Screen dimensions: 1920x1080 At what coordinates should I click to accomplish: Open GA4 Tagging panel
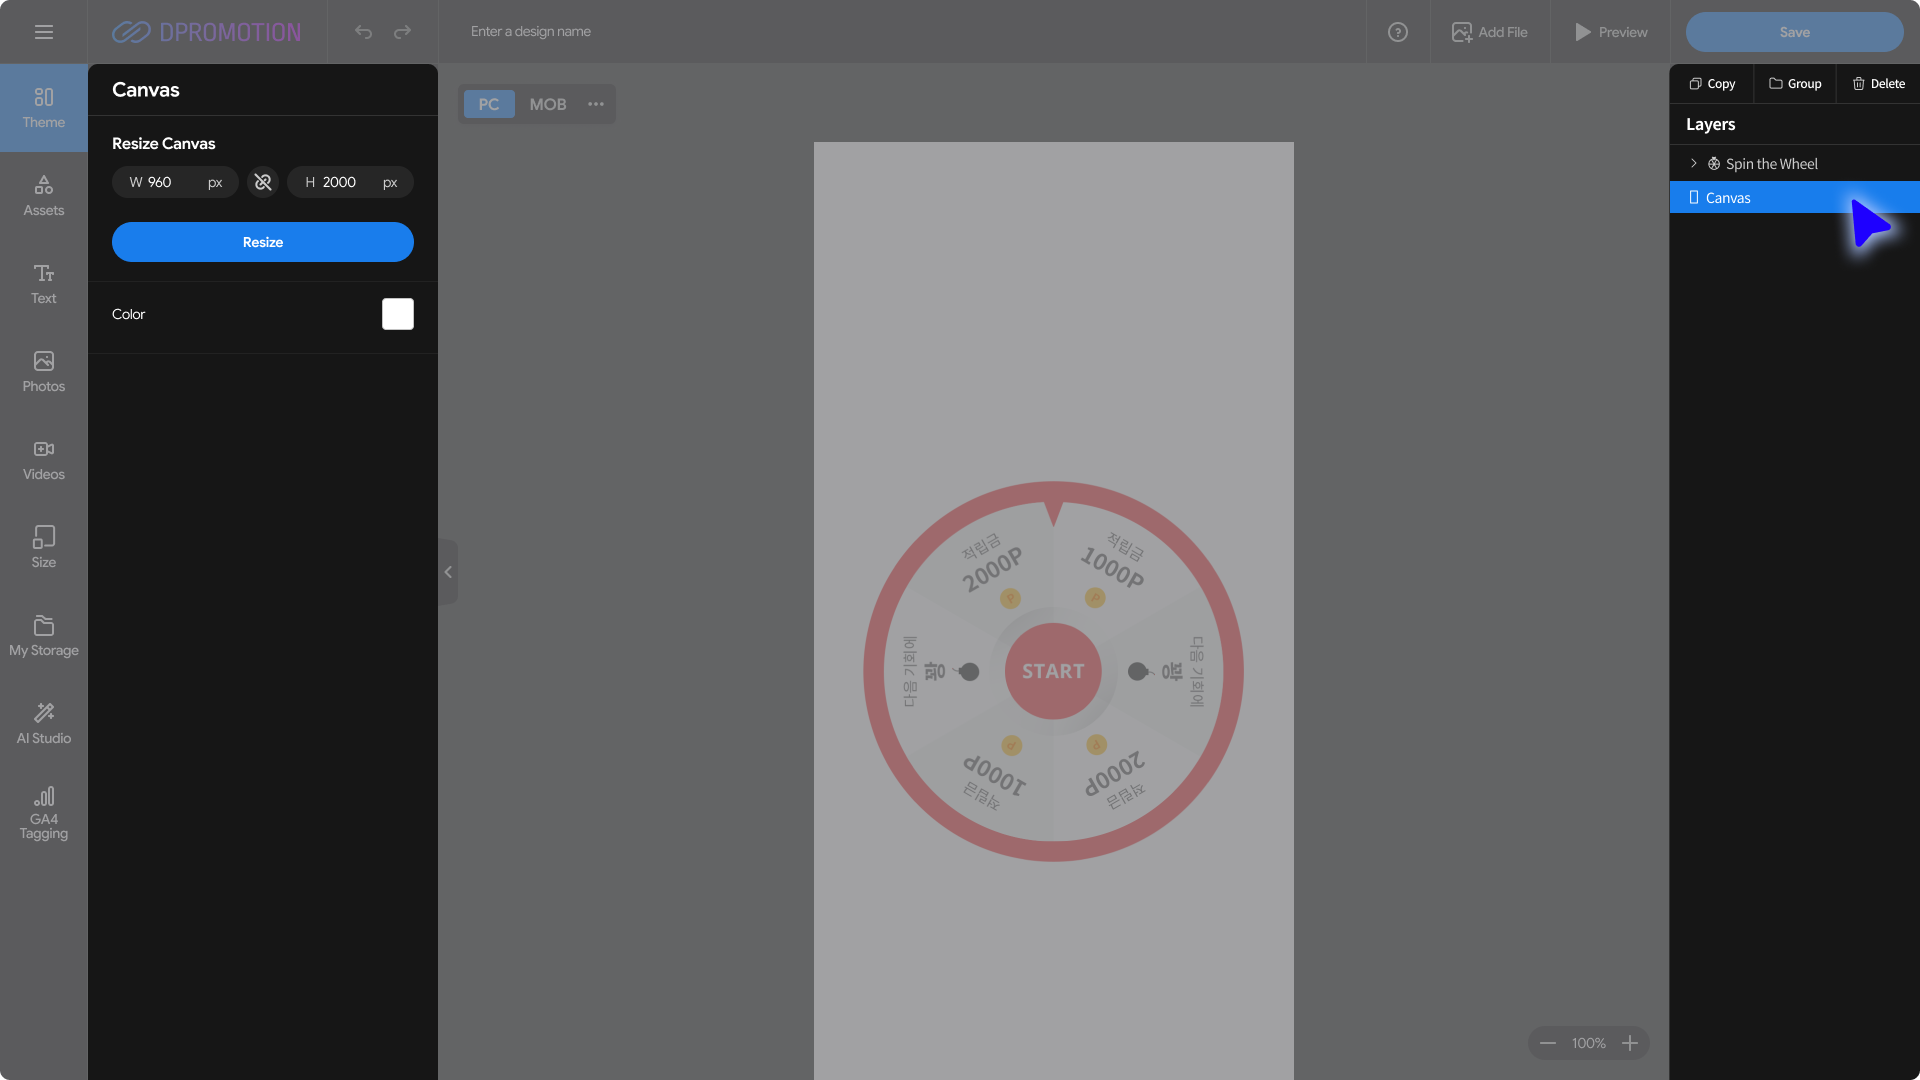43,812
